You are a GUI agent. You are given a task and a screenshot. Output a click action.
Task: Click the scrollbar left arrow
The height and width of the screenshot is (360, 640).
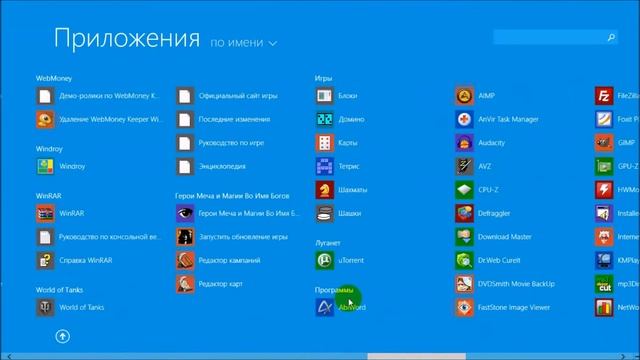[9, 357]
